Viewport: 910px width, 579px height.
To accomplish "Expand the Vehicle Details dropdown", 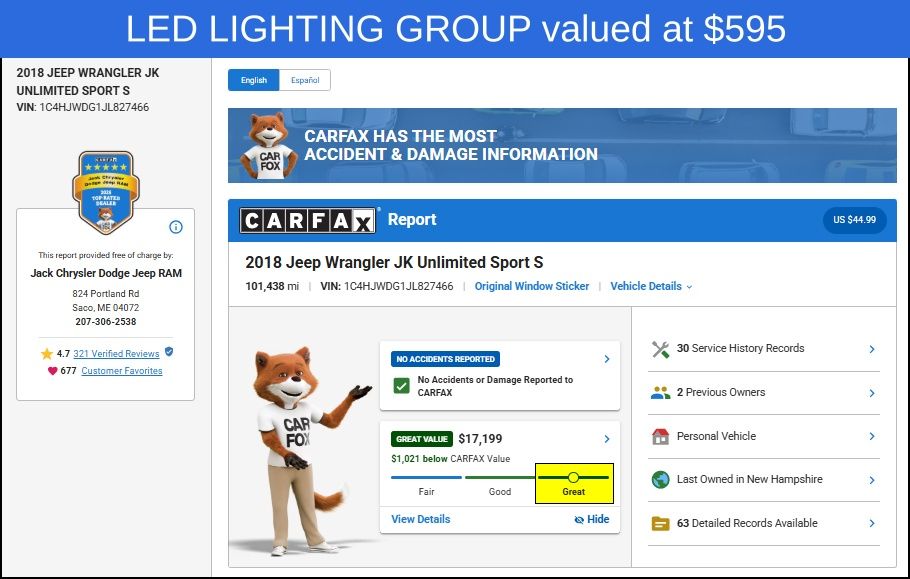I will click(651, 286).
